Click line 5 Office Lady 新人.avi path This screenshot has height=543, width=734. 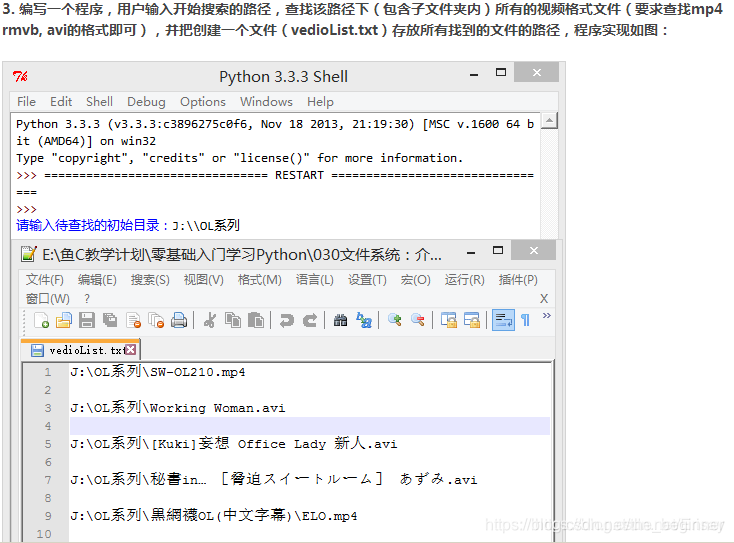pyautogui.click(x=234, y=444)
